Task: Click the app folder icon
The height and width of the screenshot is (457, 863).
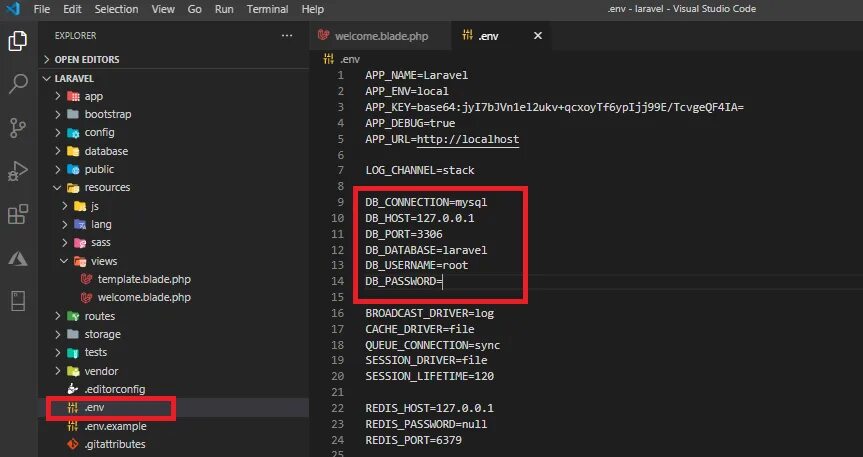Action: (x=73, y=96)
